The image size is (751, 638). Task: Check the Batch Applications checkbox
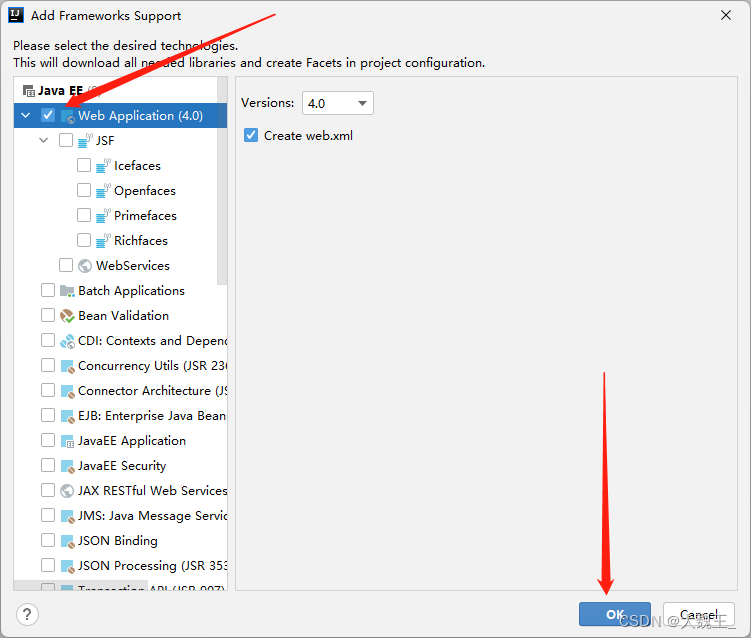click(48, 290)
